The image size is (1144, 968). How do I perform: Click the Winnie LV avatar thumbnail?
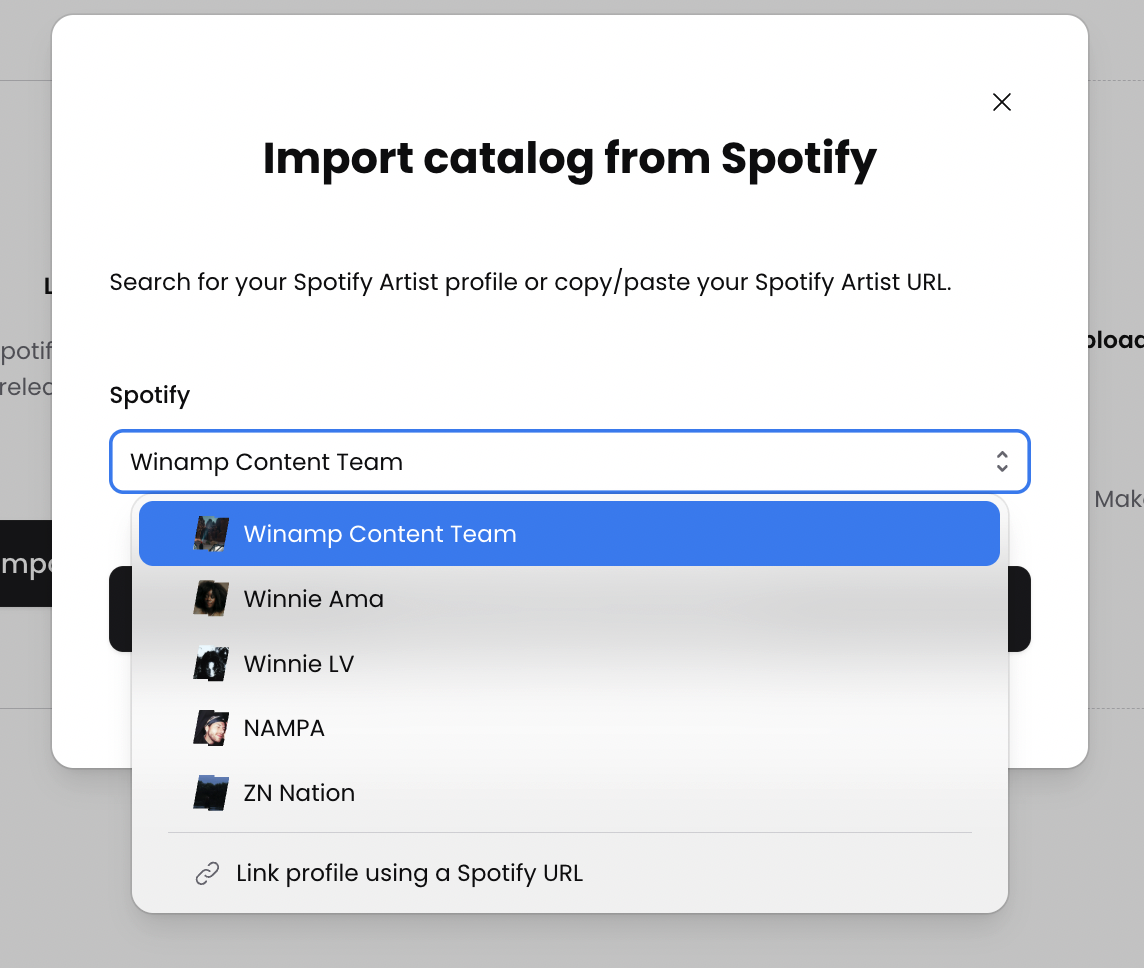click(x=211, y=664)
